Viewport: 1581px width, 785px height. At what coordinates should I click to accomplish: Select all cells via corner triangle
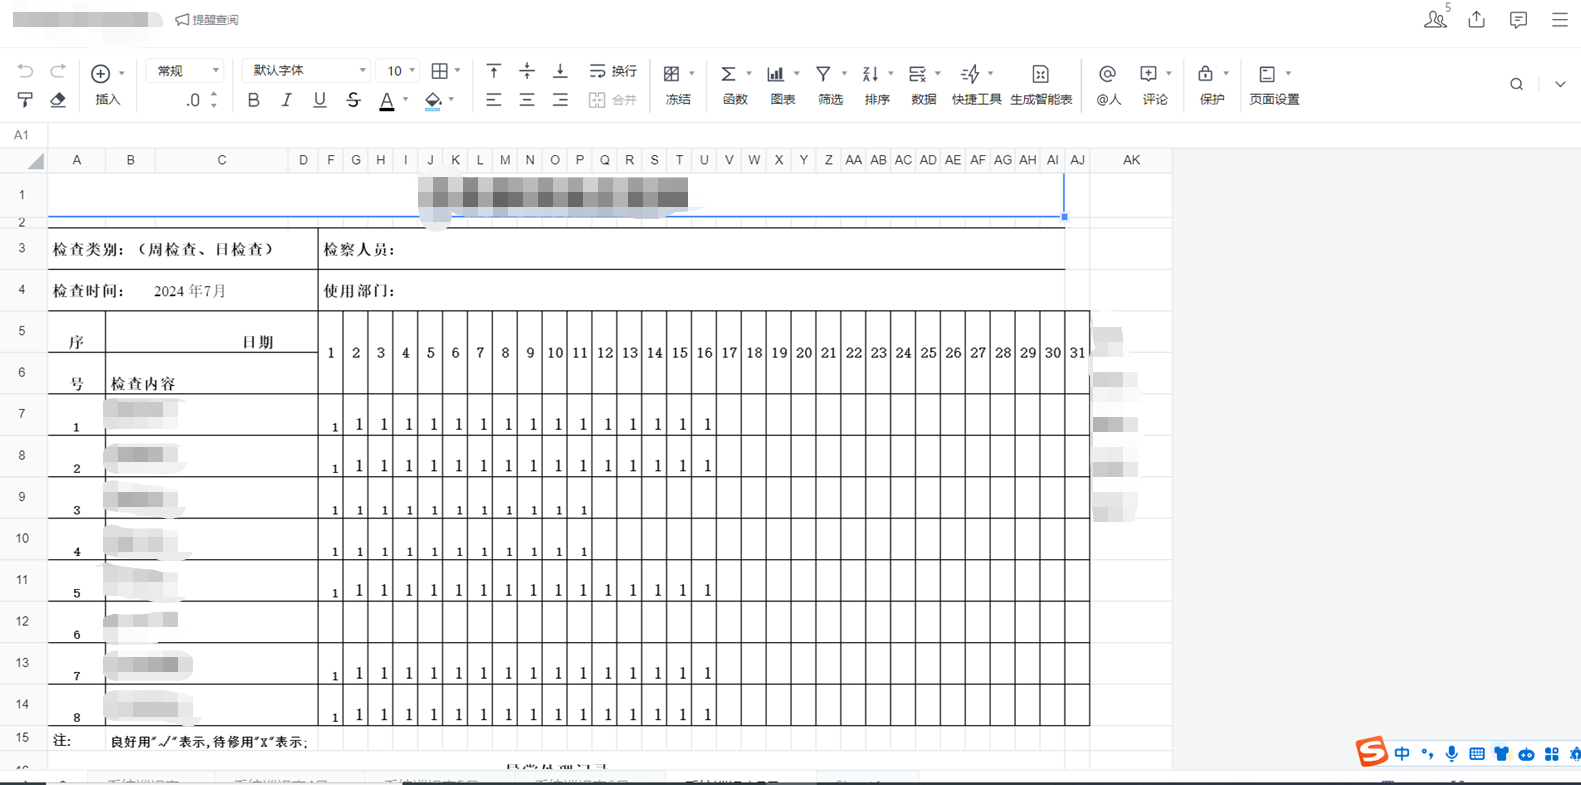coord(35,161)
